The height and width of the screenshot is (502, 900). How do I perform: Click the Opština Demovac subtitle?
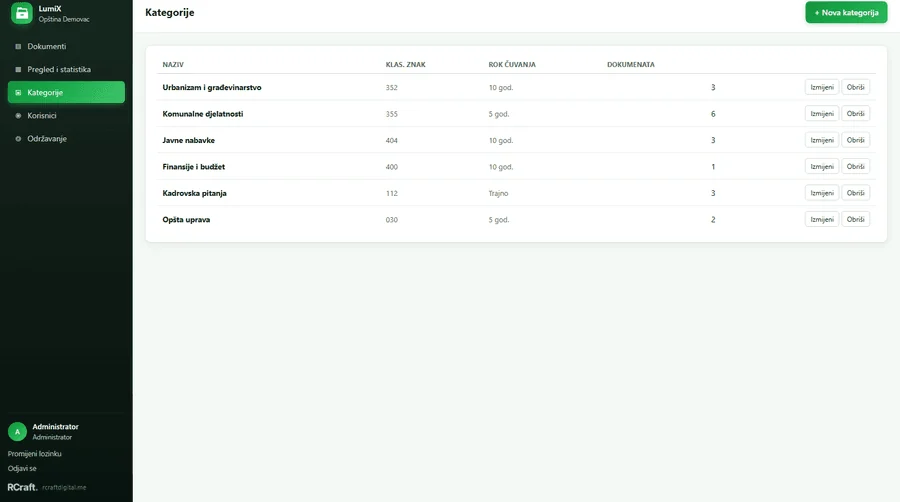[64, 20]
